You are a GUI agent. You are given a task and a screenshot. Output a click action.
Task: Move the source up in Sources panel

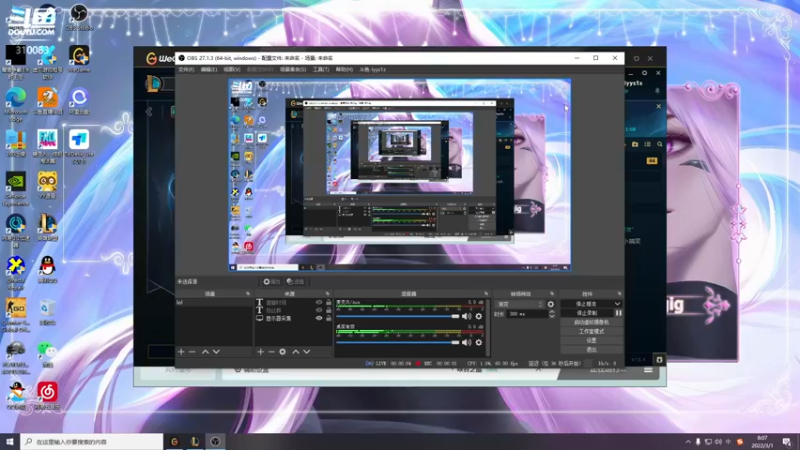coord(295,352)
